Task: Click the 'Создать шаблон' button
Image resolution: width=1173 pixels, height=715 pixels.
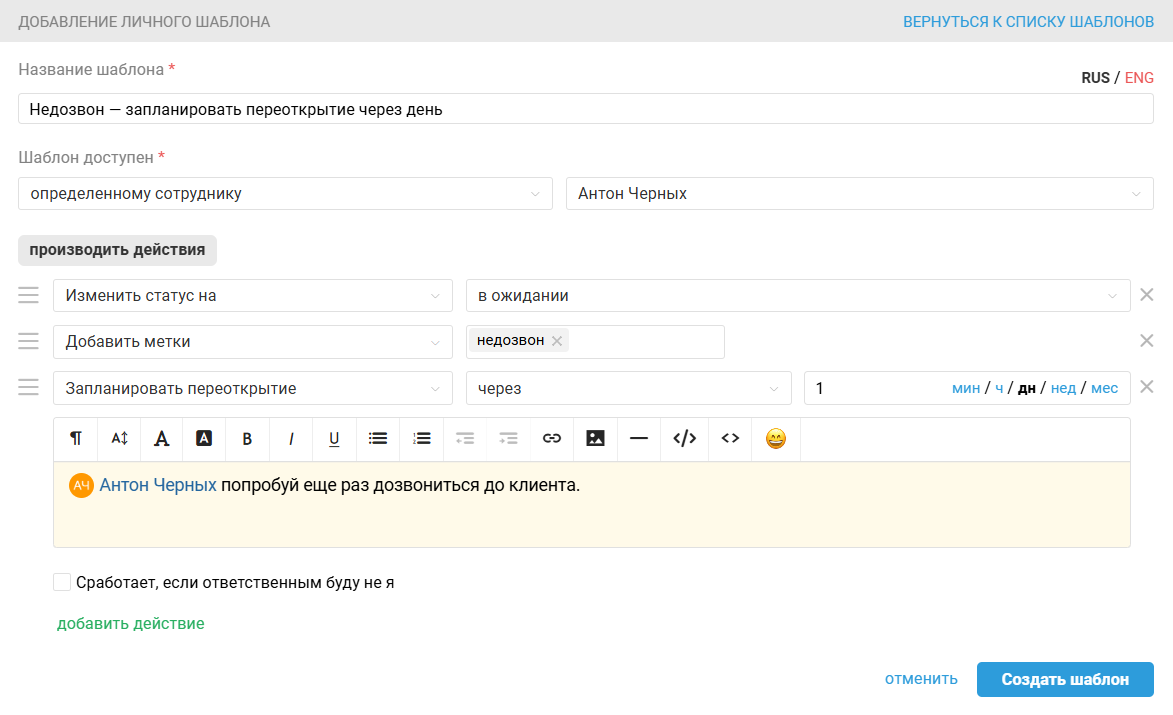Action: (x=1065, y=679)
